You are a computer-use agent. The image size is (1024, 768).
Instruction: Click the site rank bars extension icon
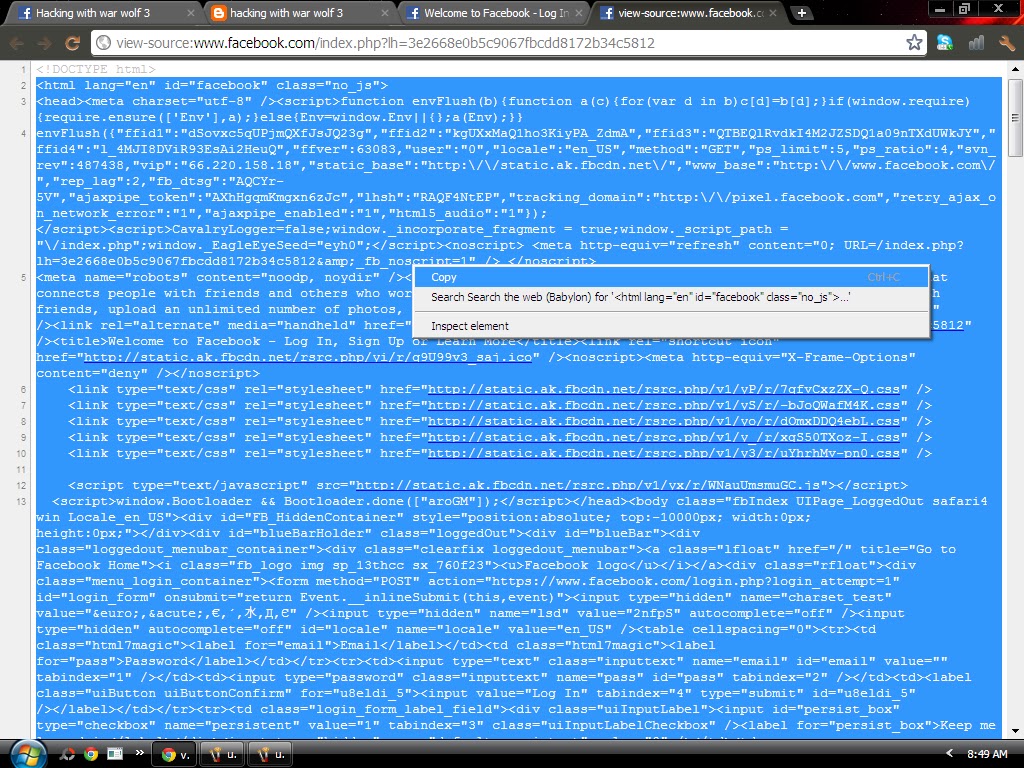(977, 44)
